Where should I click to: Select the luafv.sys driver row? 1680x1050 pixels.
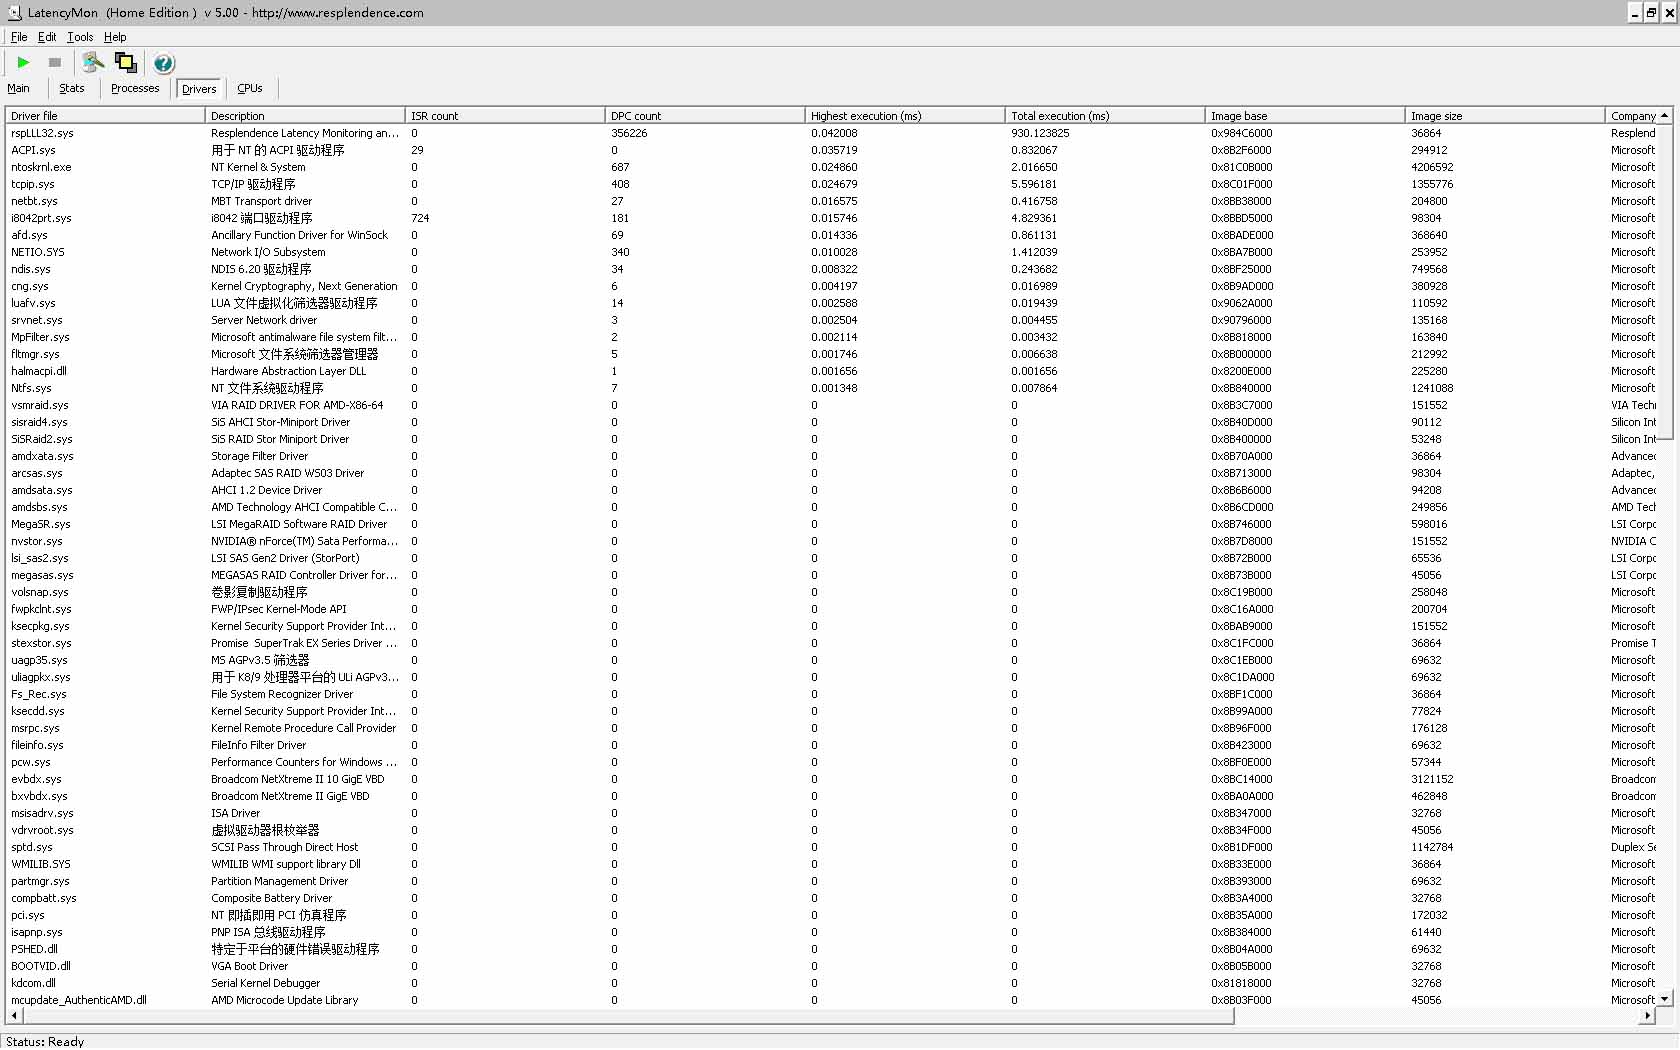[x=831, y=303]
